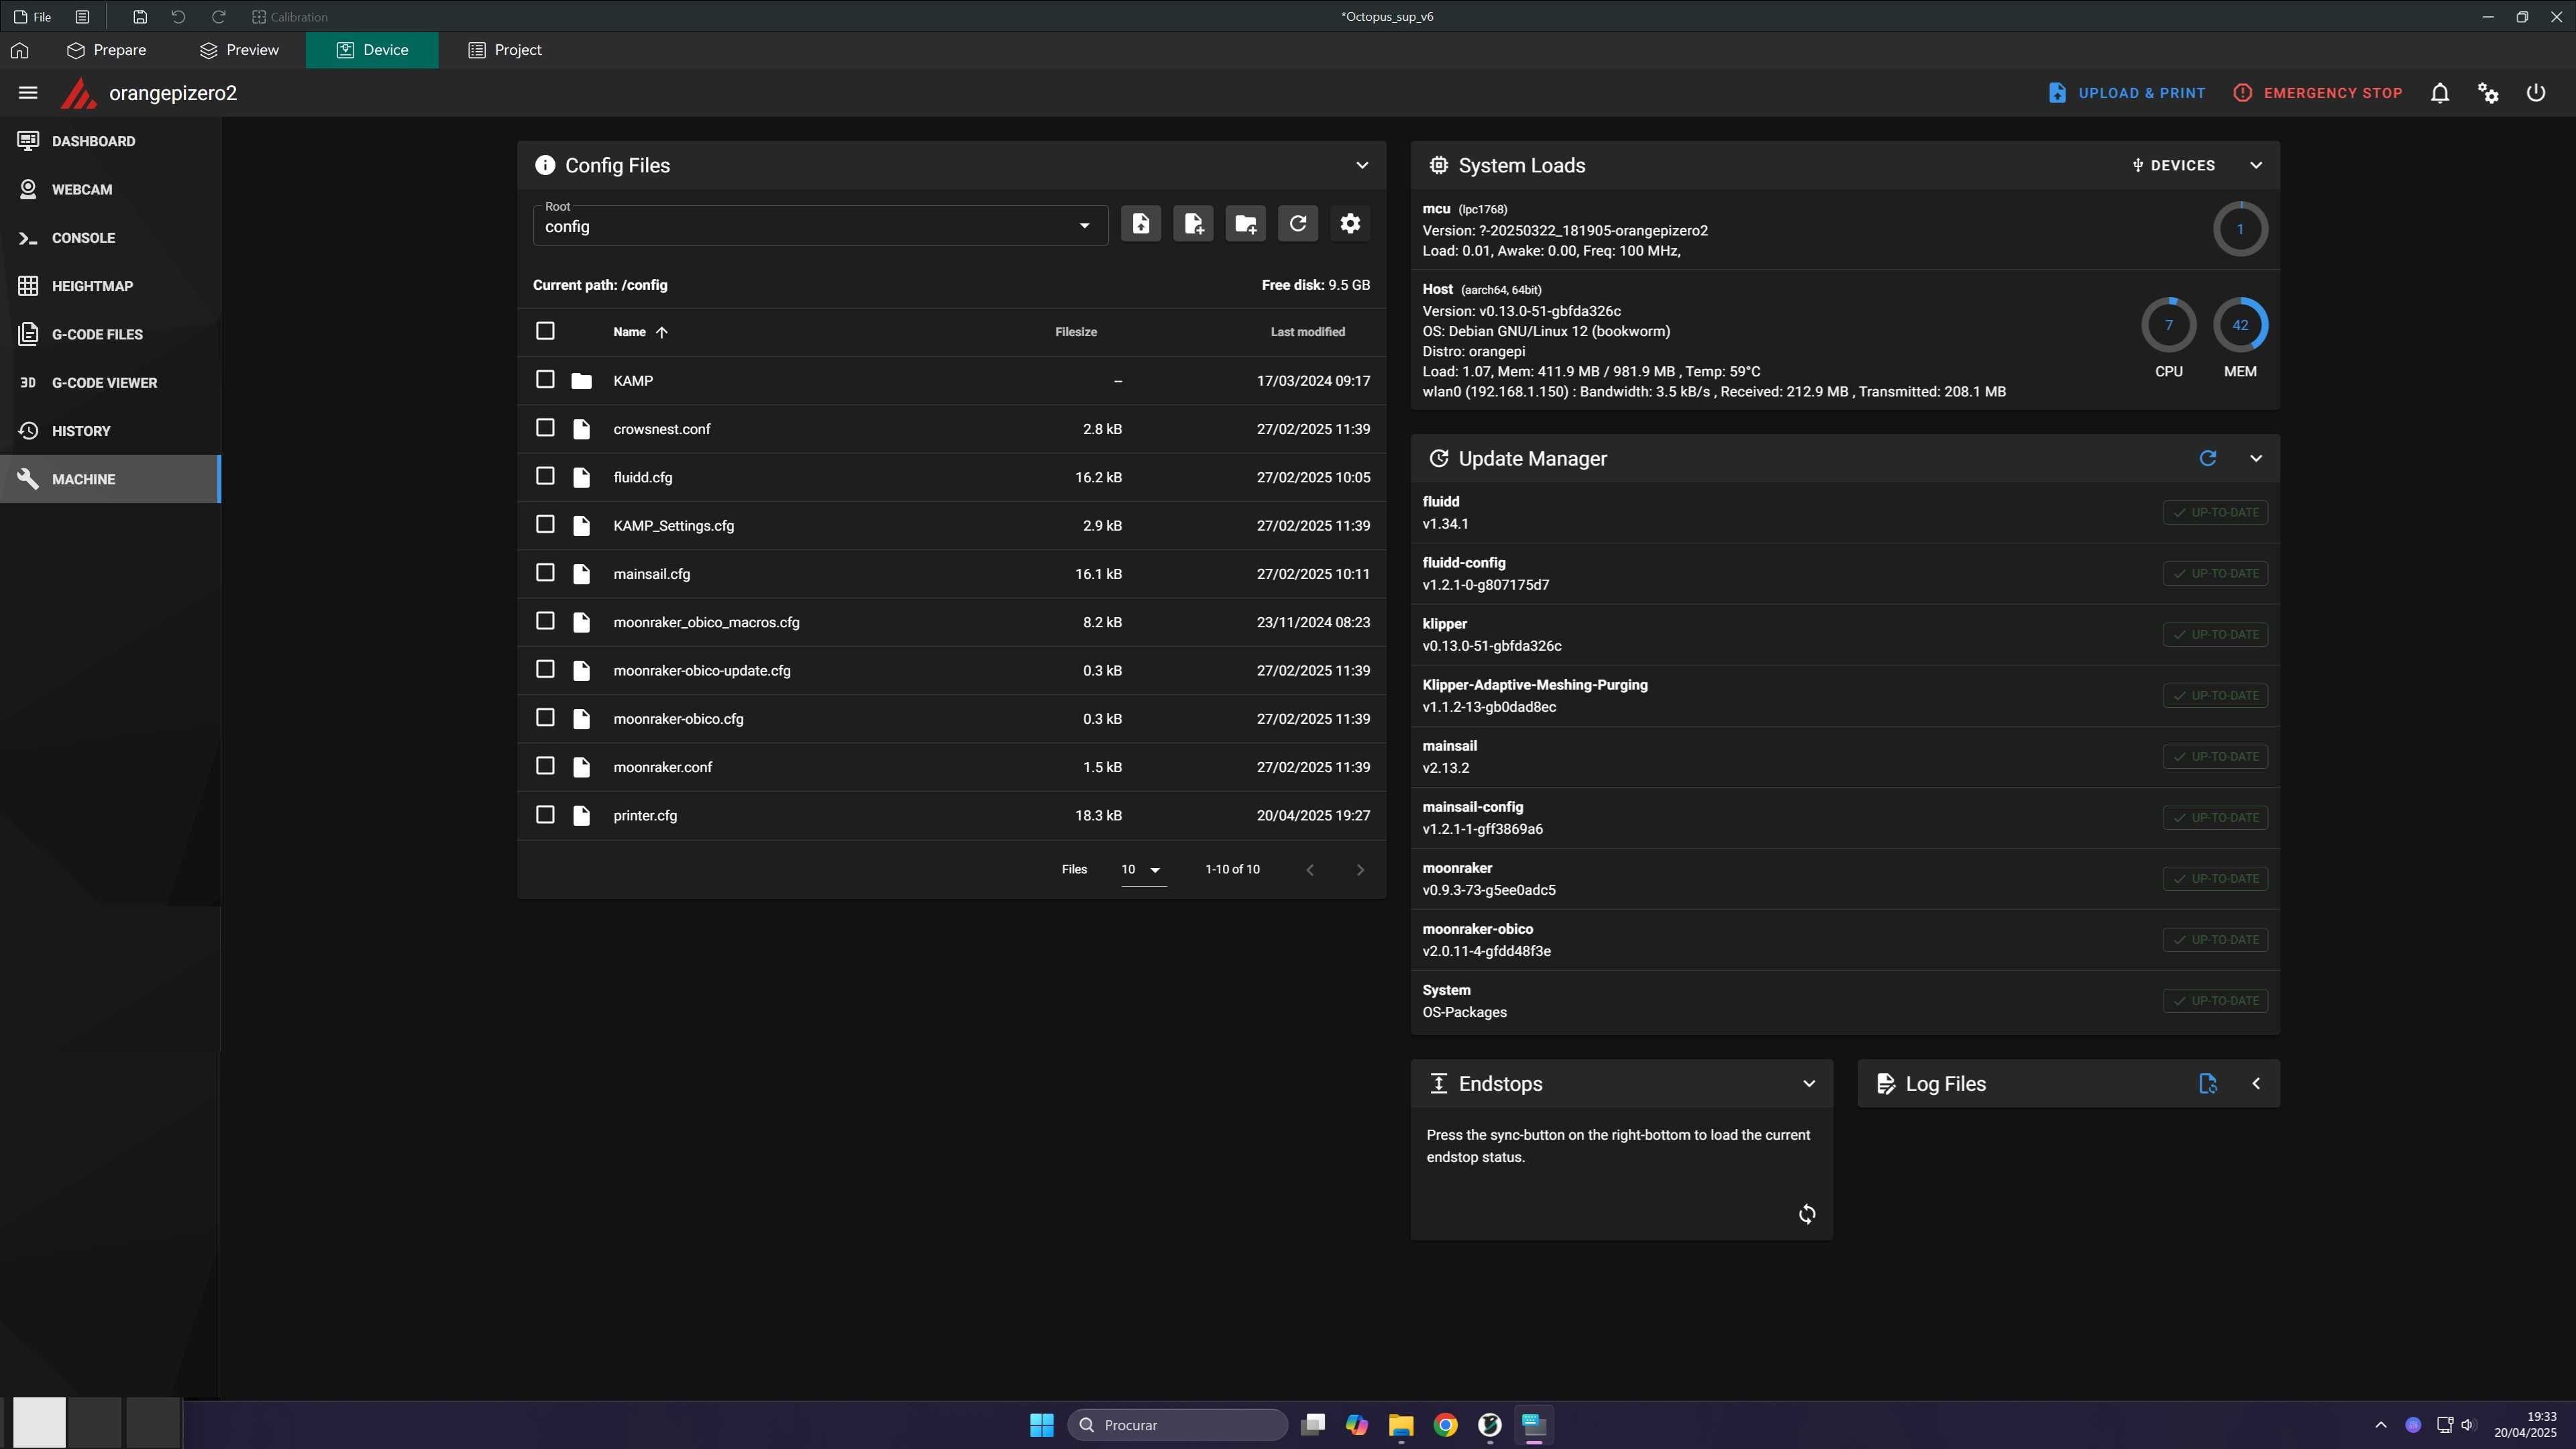Click the redo icon in the title bar
The image size is (2576, 1449).
tap(218, 17)
